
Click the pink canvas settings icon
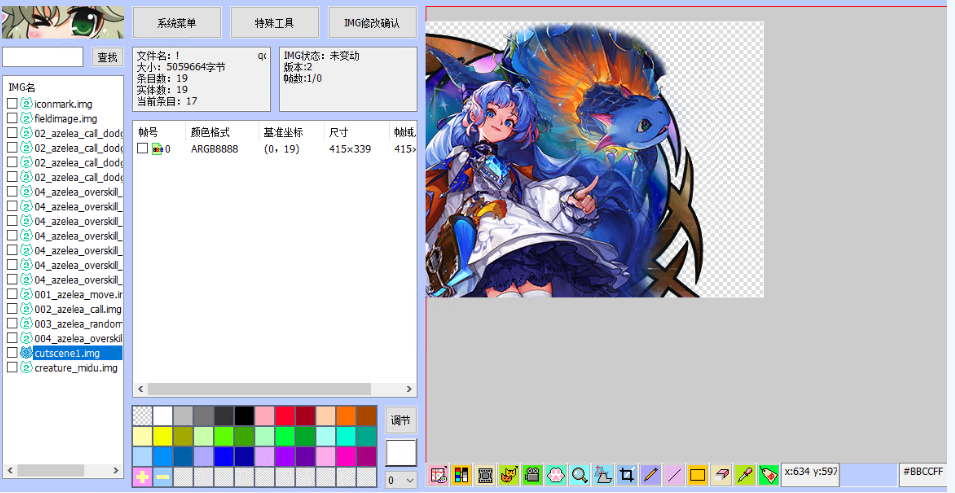(x=437, y=474)
